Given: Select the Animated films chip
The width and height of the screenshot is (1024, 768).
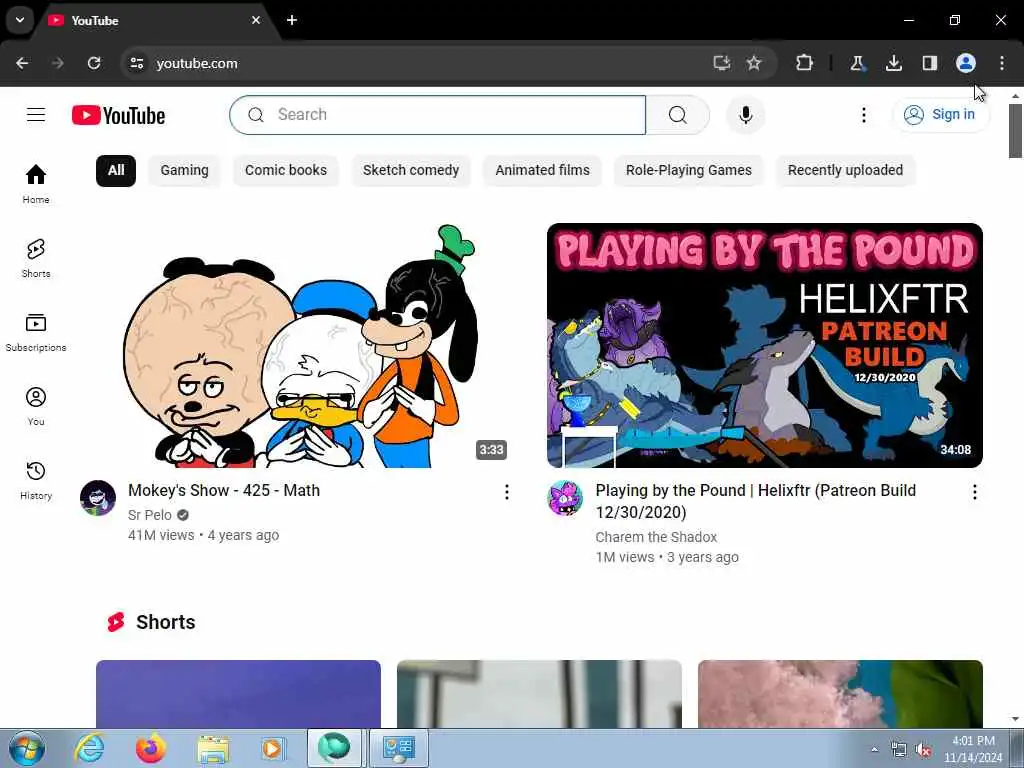Looking at the screenshot, I should click(542, 170).
